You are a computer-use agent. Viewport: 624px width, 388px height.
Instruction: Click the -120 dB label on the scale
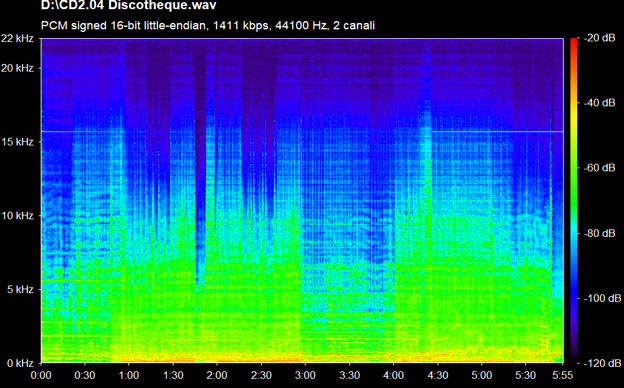click(602, 363)
